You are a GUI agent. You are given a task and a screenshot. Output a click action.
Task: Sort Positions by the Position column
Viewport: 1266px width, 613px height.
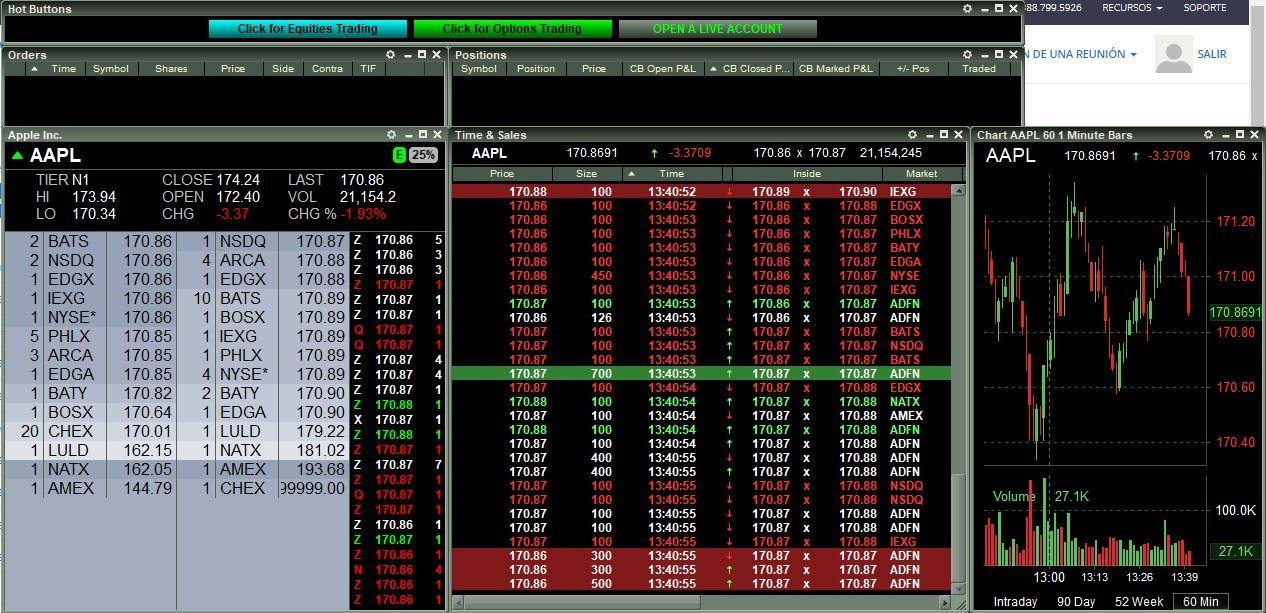536,69
